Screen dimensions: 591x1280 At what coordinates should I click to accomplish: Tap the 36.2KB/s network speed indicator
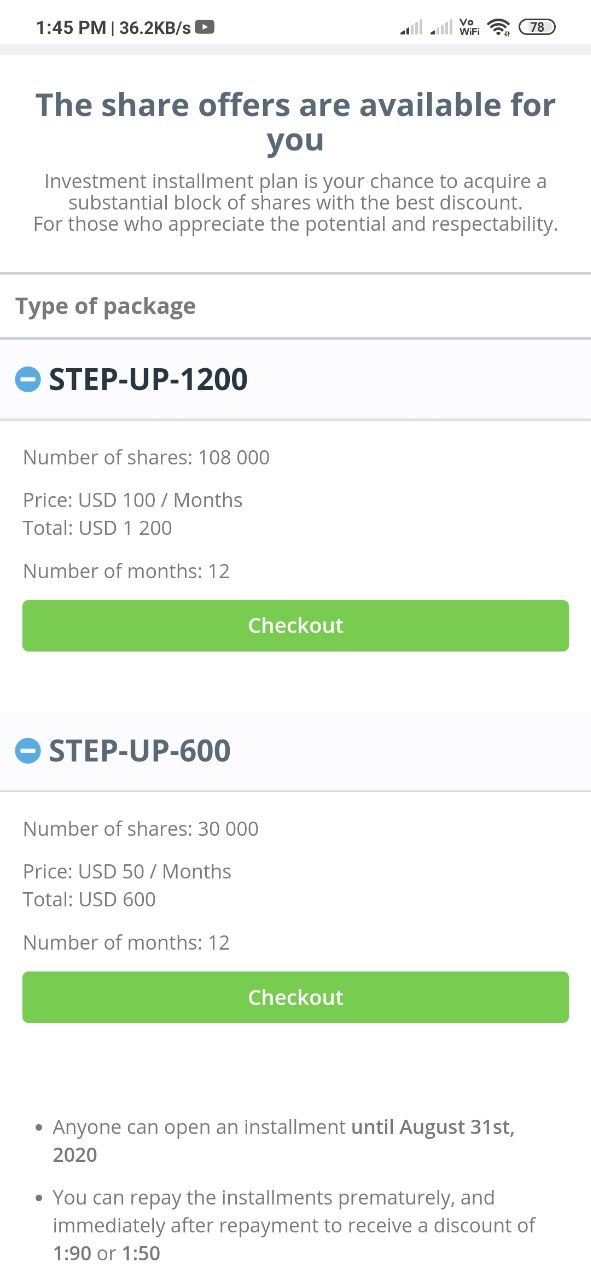pos(155,28)
